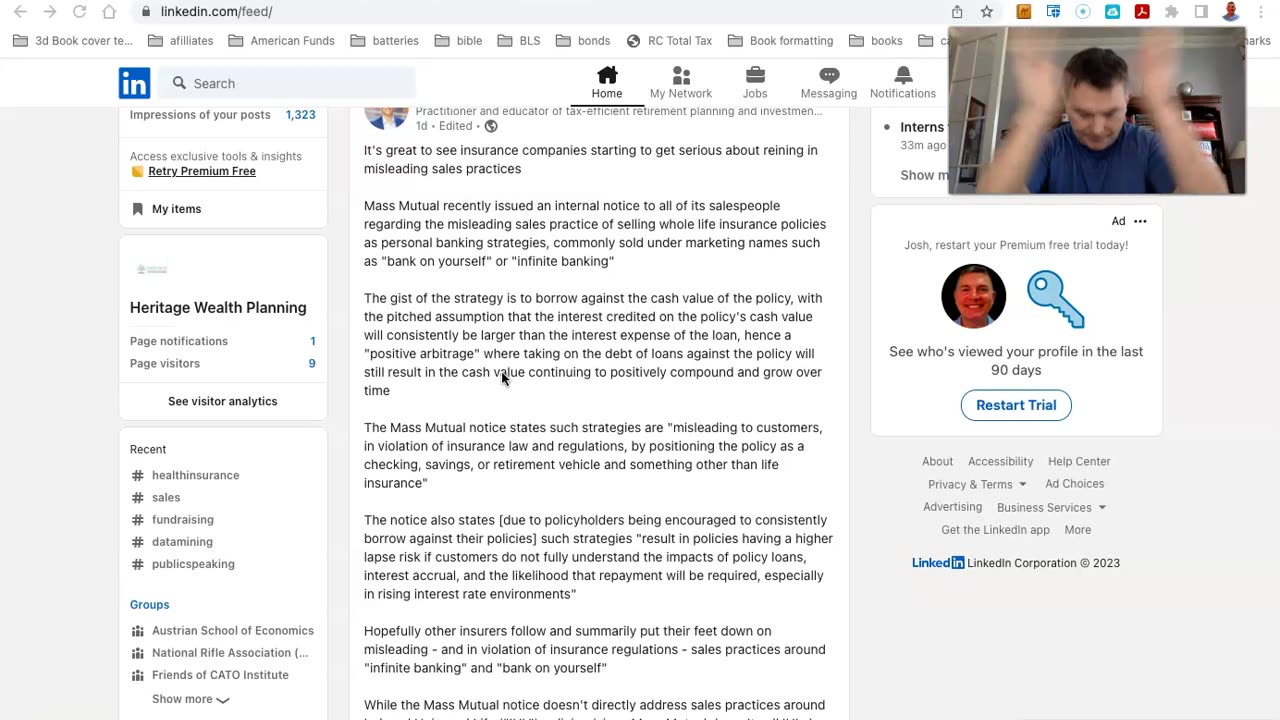1280x720 pixels.
Task: Open the Adobe Acrobat extension icon
Action: pyautogui.click(x=1142, y=12)
